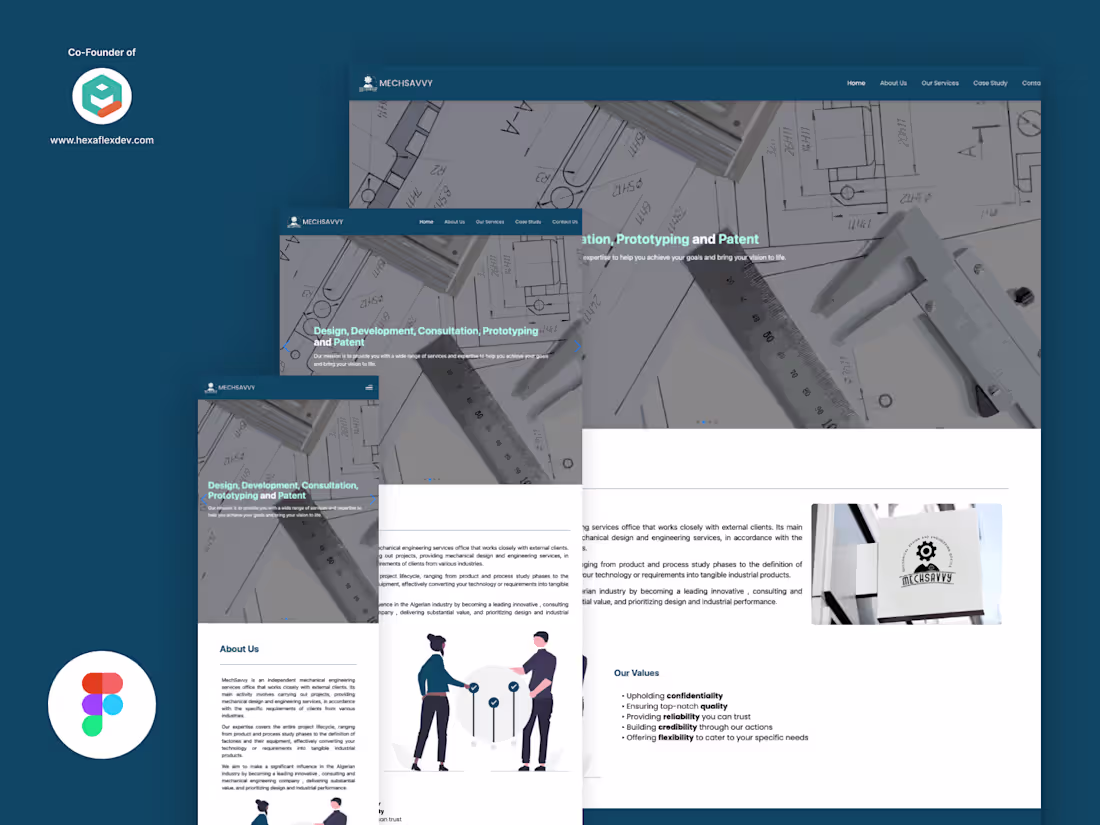Toggle the active pagination dot under hero
This screenshot has width=1100, height=825.
(704, 422)
